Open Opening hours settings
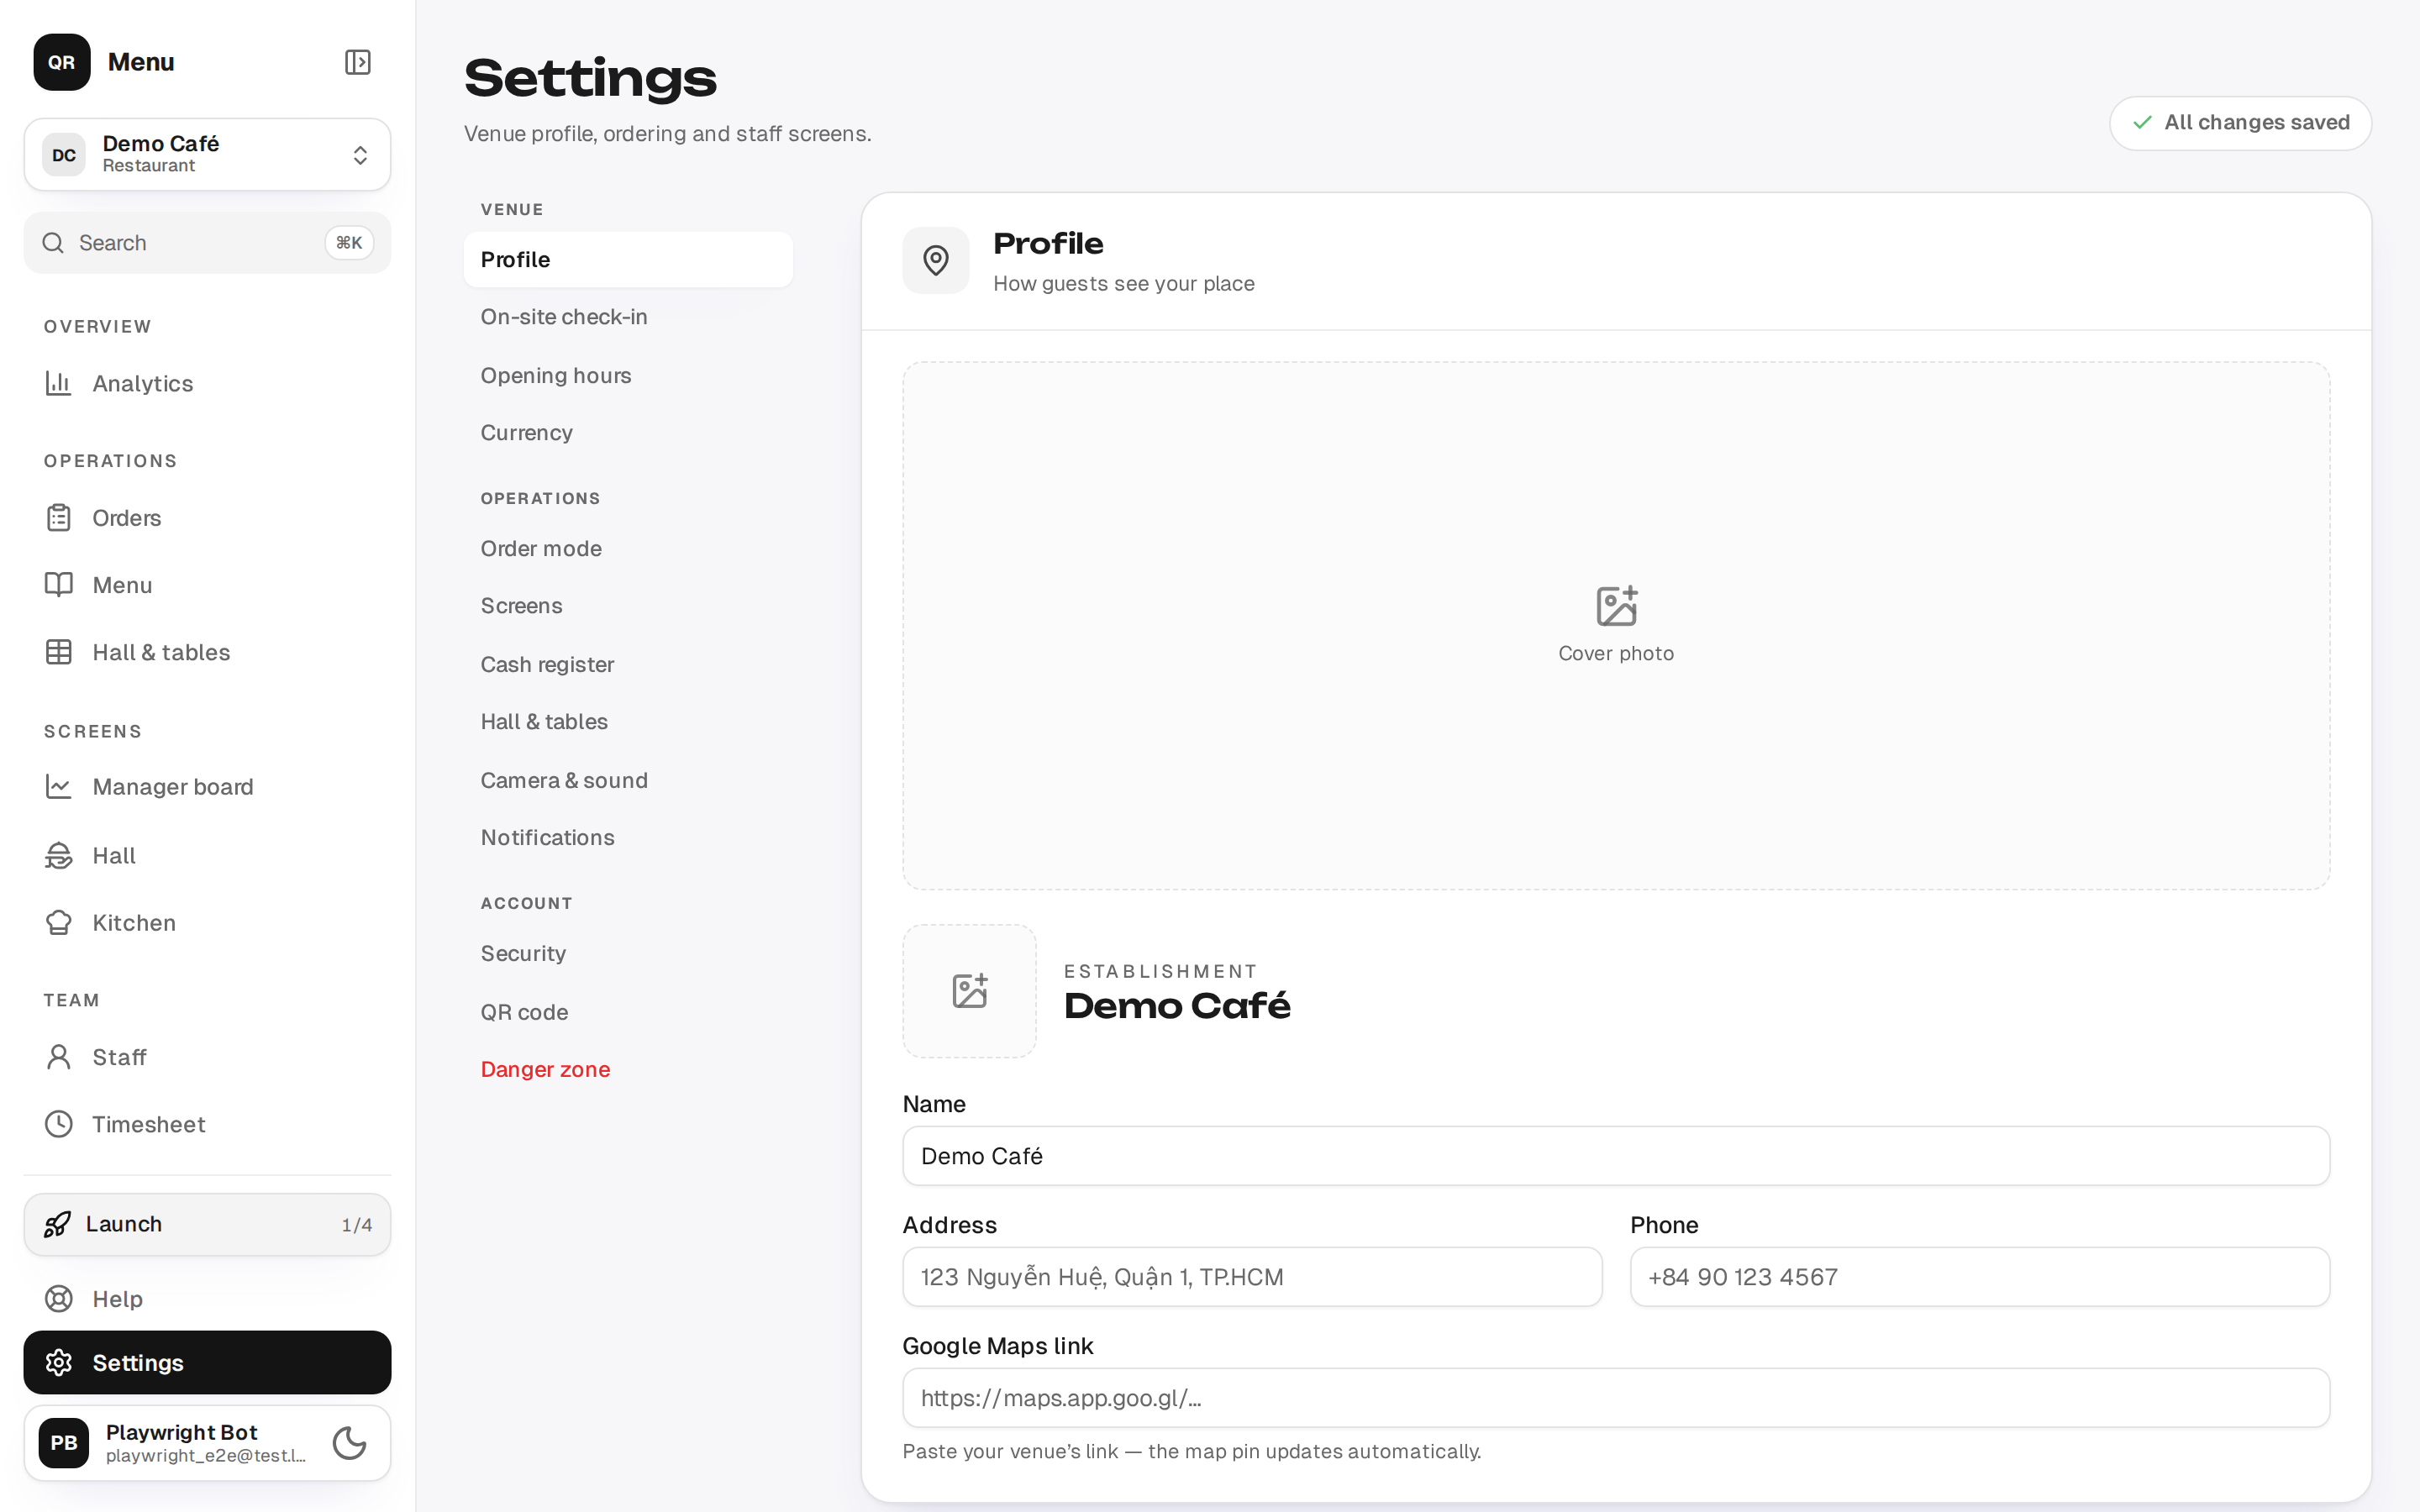This screenshot has width=2420, height=1512. 628,376
